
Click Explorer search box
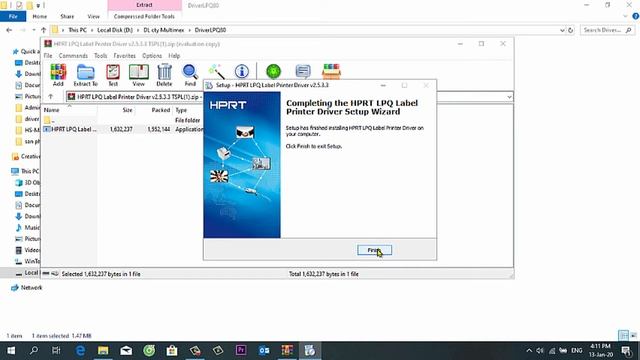coord(607,30)
